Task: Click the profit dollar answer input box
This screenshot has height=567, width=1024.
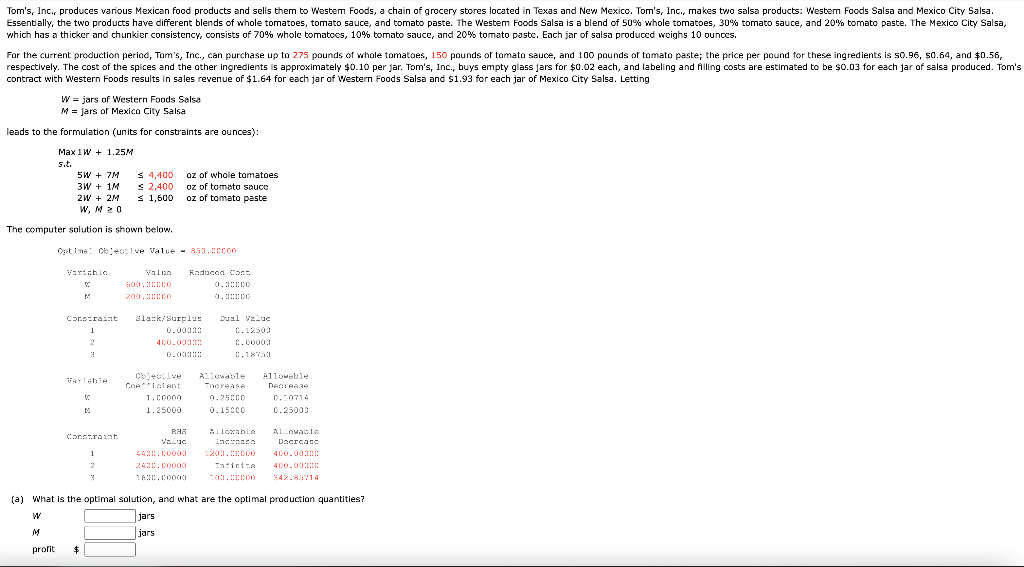Action: [110, 549]
